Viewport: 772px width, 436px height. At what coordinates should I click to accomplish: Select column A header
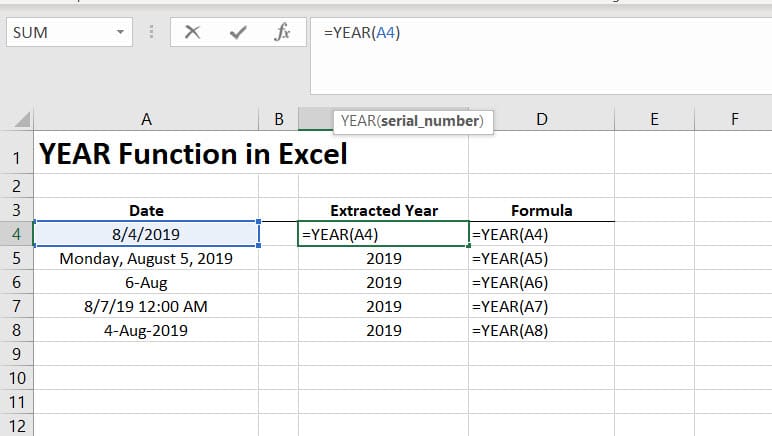tap(146, 120)
